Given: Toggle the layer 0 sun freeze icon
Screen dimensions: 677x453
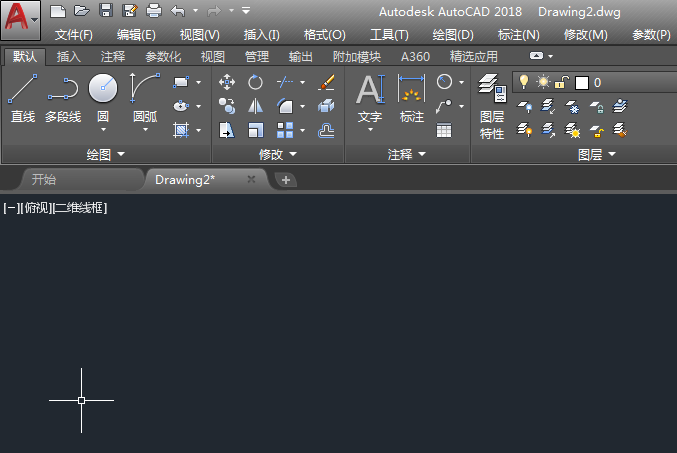Looking at the screenshot, I should click(x=543, y=82).
